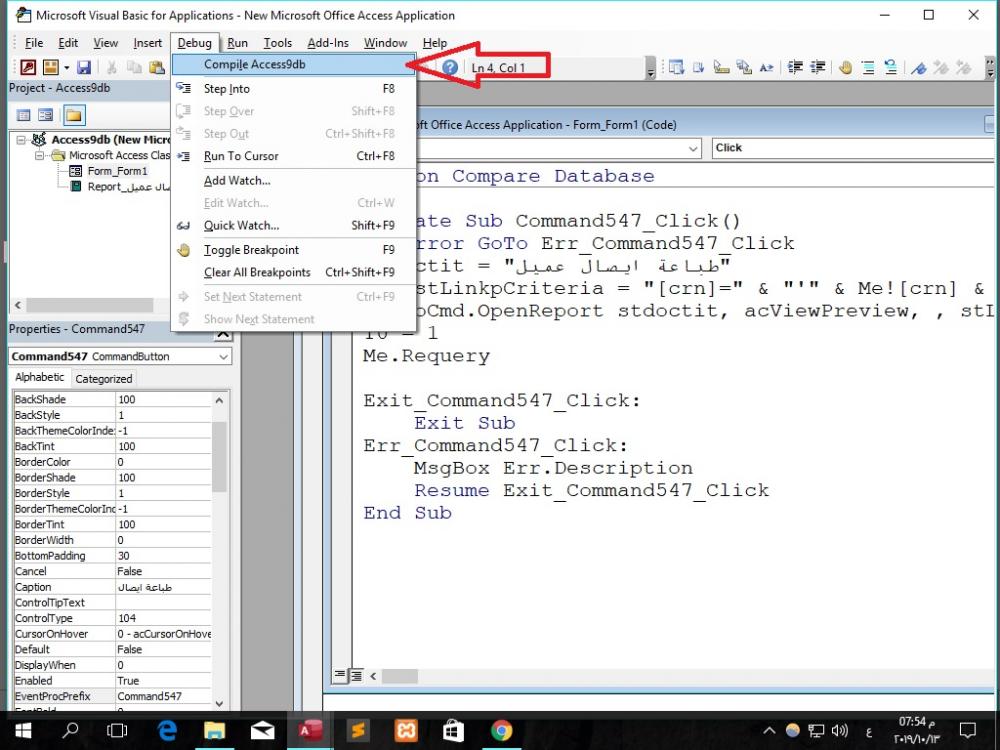Screen dimensions: 1000x750
Task: Open Google Chrome from taskbar
Action: tap(501, 731)
